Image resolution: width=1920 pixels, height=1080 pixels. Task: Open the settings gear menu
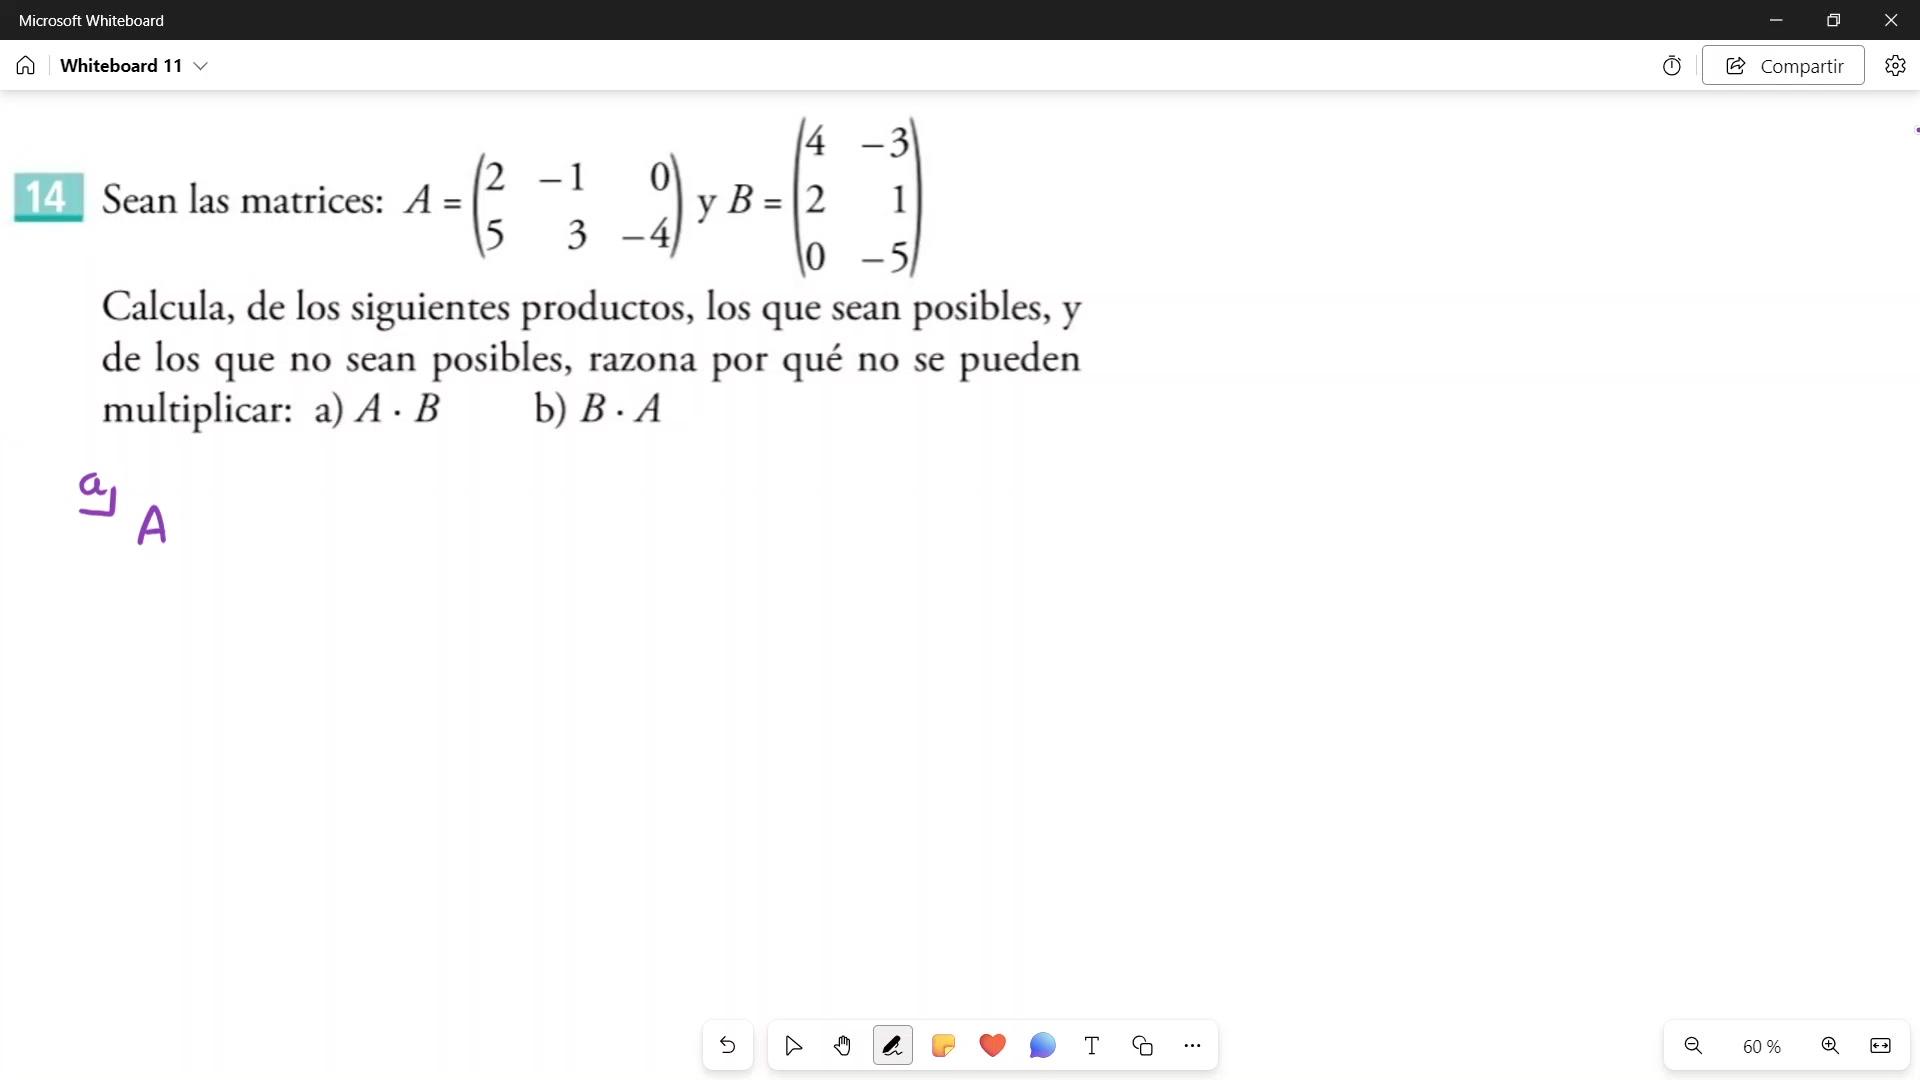point(1895,66)
